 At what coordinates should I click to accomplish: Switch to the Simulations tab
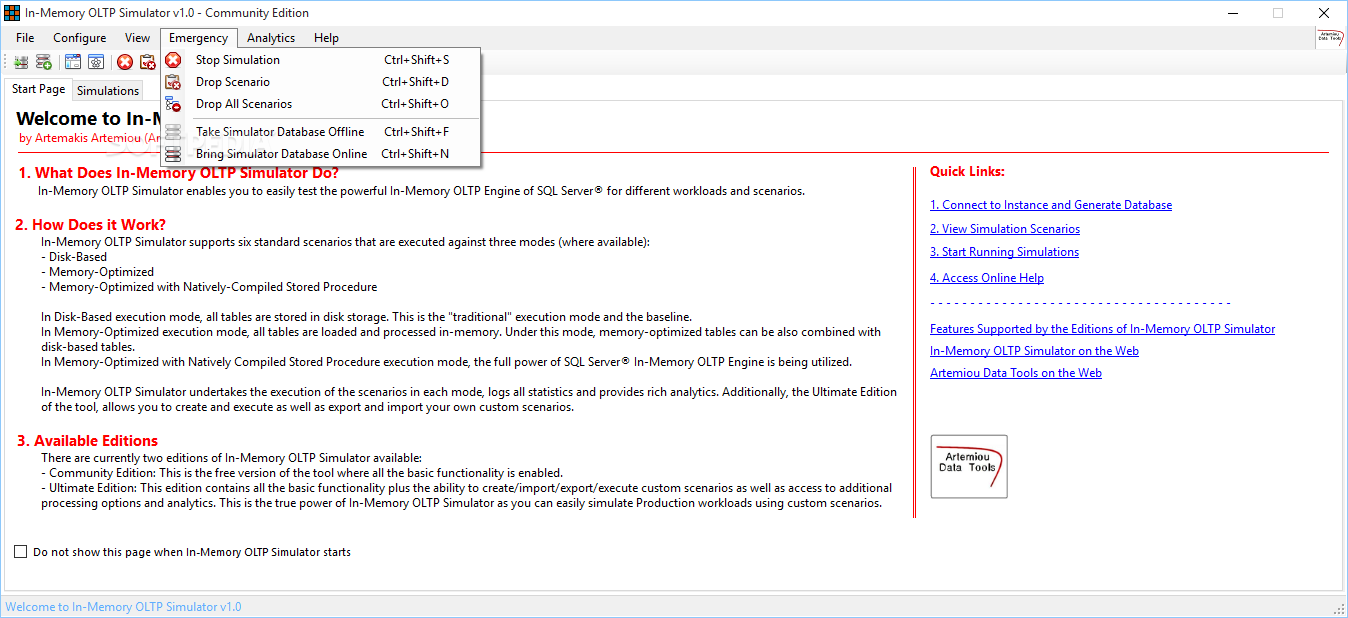108,91
